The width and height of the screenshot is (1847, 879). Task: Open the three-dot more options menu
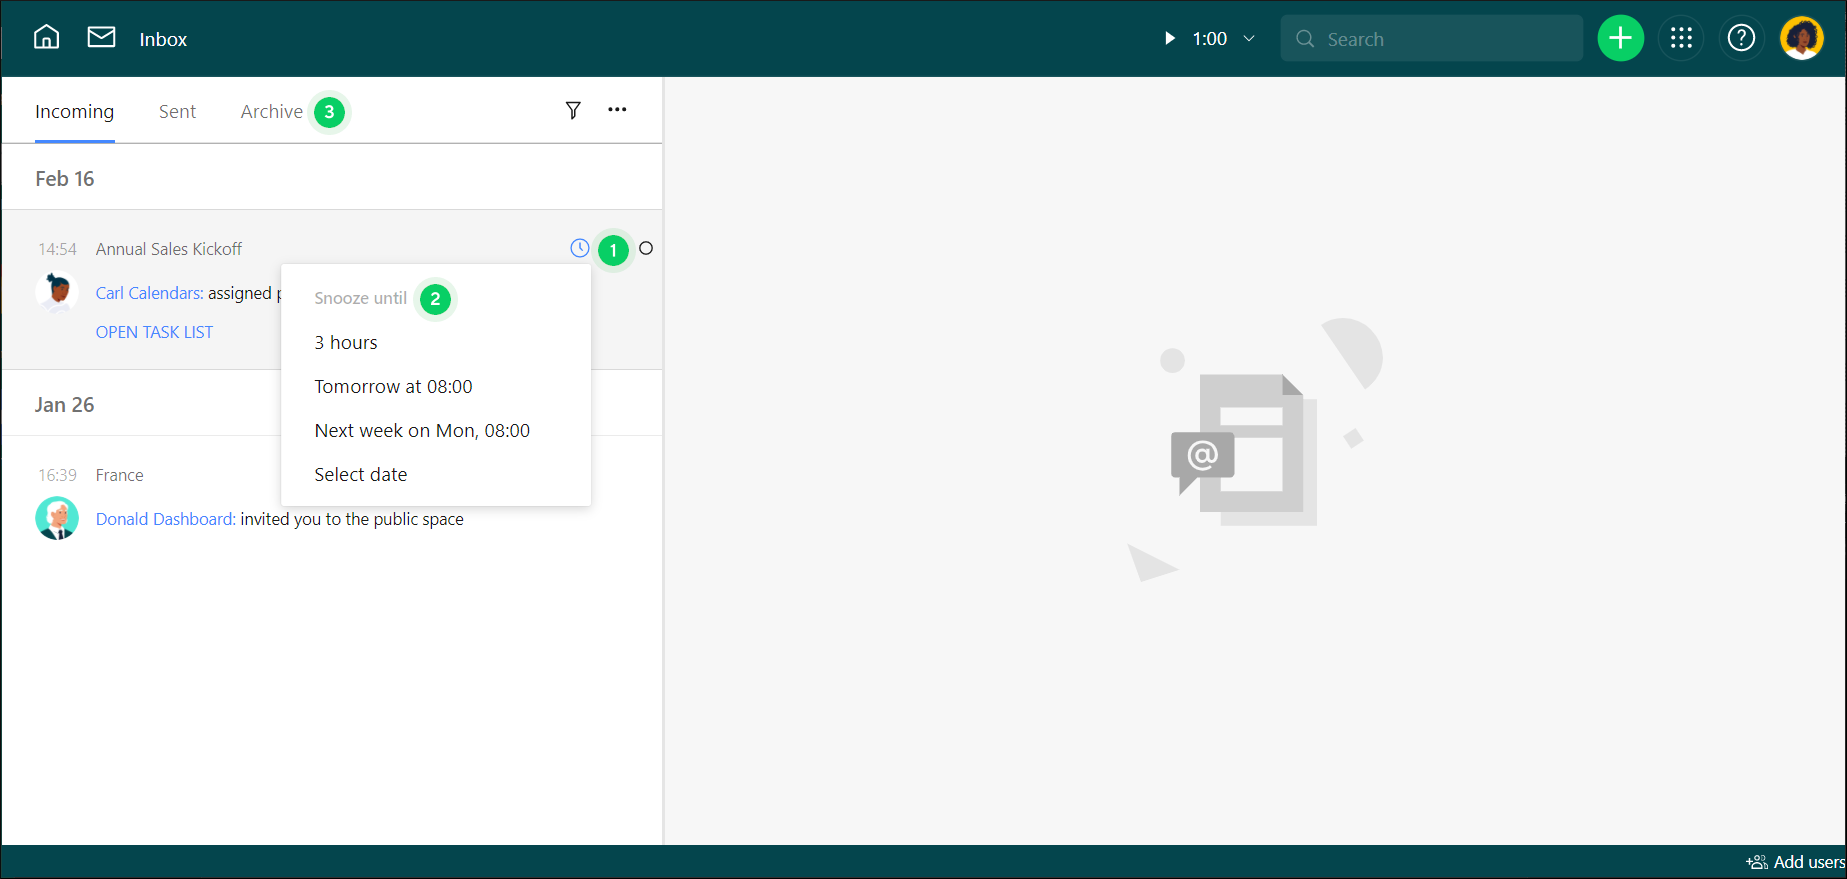pos(617,110)
